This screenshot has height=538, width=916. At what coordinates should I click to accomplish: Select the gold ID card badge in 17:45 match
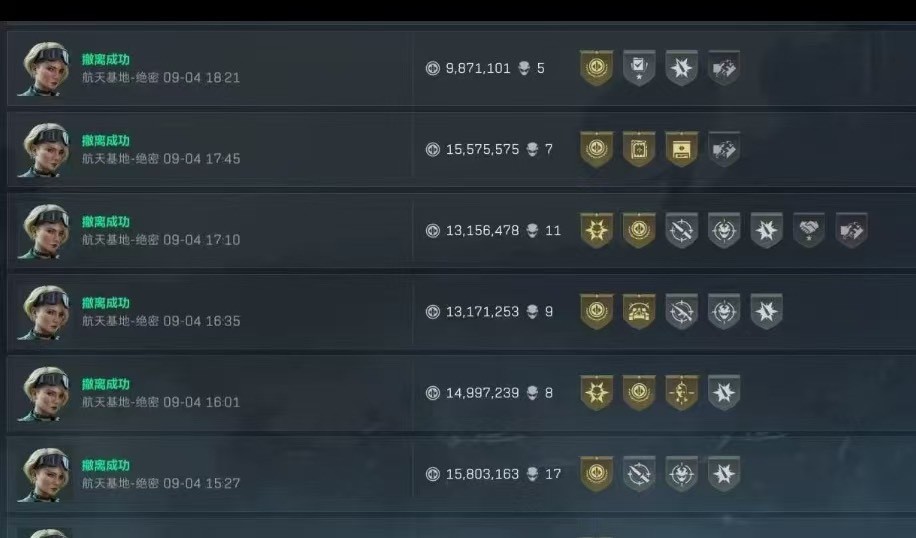tap(681, 149)
